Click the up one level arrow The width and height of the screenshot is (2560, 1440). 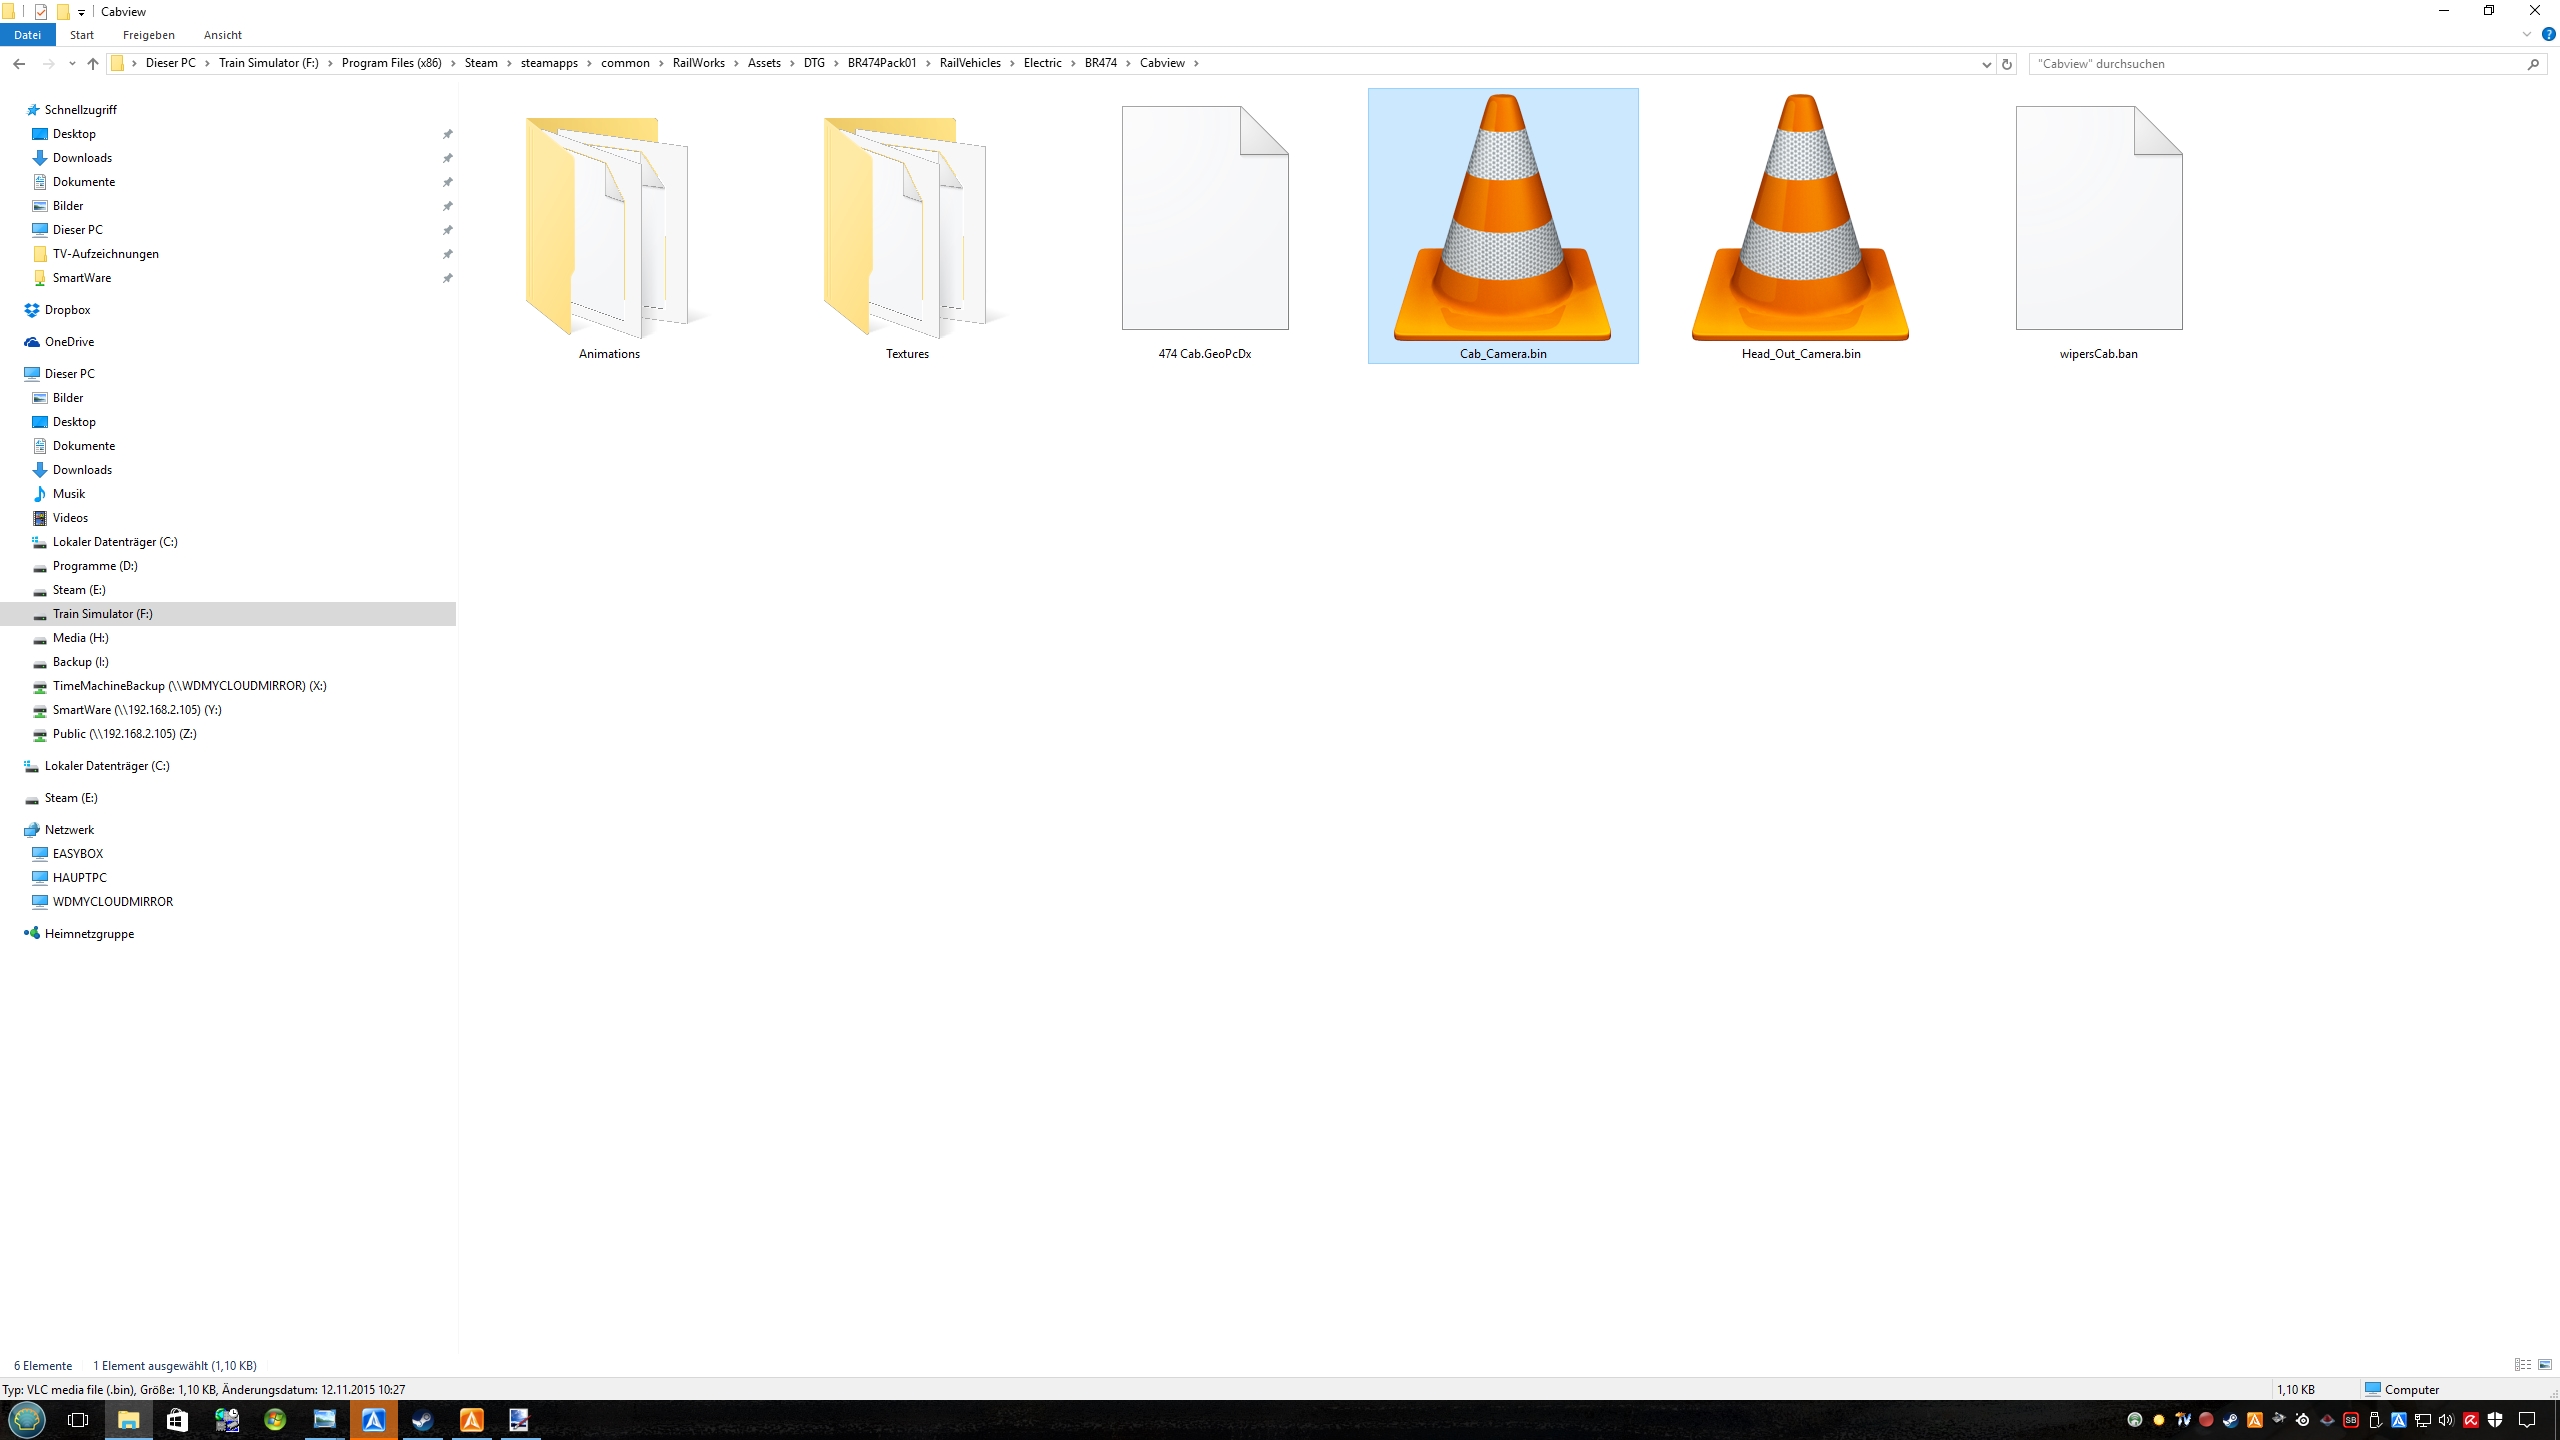click(x=93, y=63)
